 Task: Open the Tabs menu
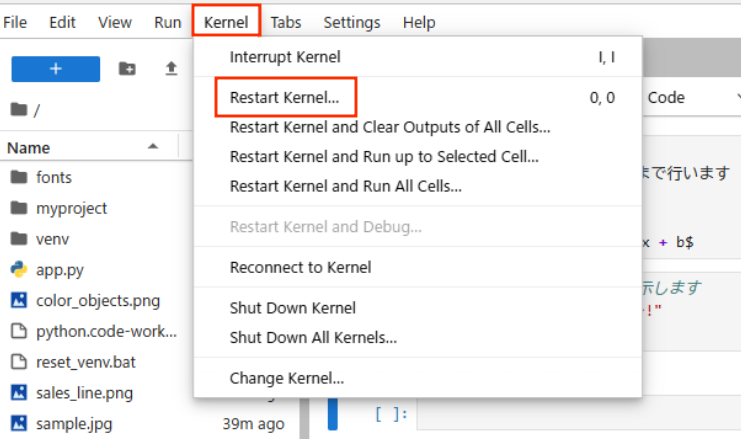click(x=286, y=22)
